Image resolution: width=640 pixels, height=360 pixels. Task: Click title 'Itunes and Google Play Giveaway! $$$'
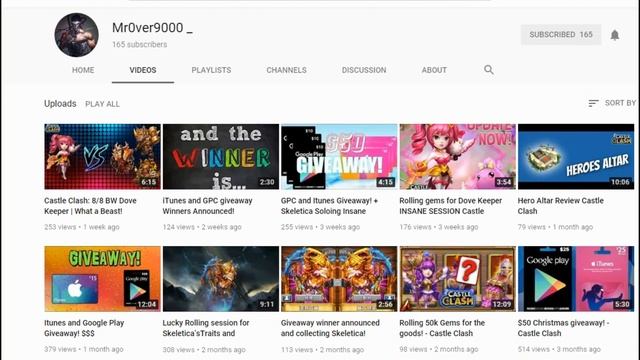(x=84, y=328)
